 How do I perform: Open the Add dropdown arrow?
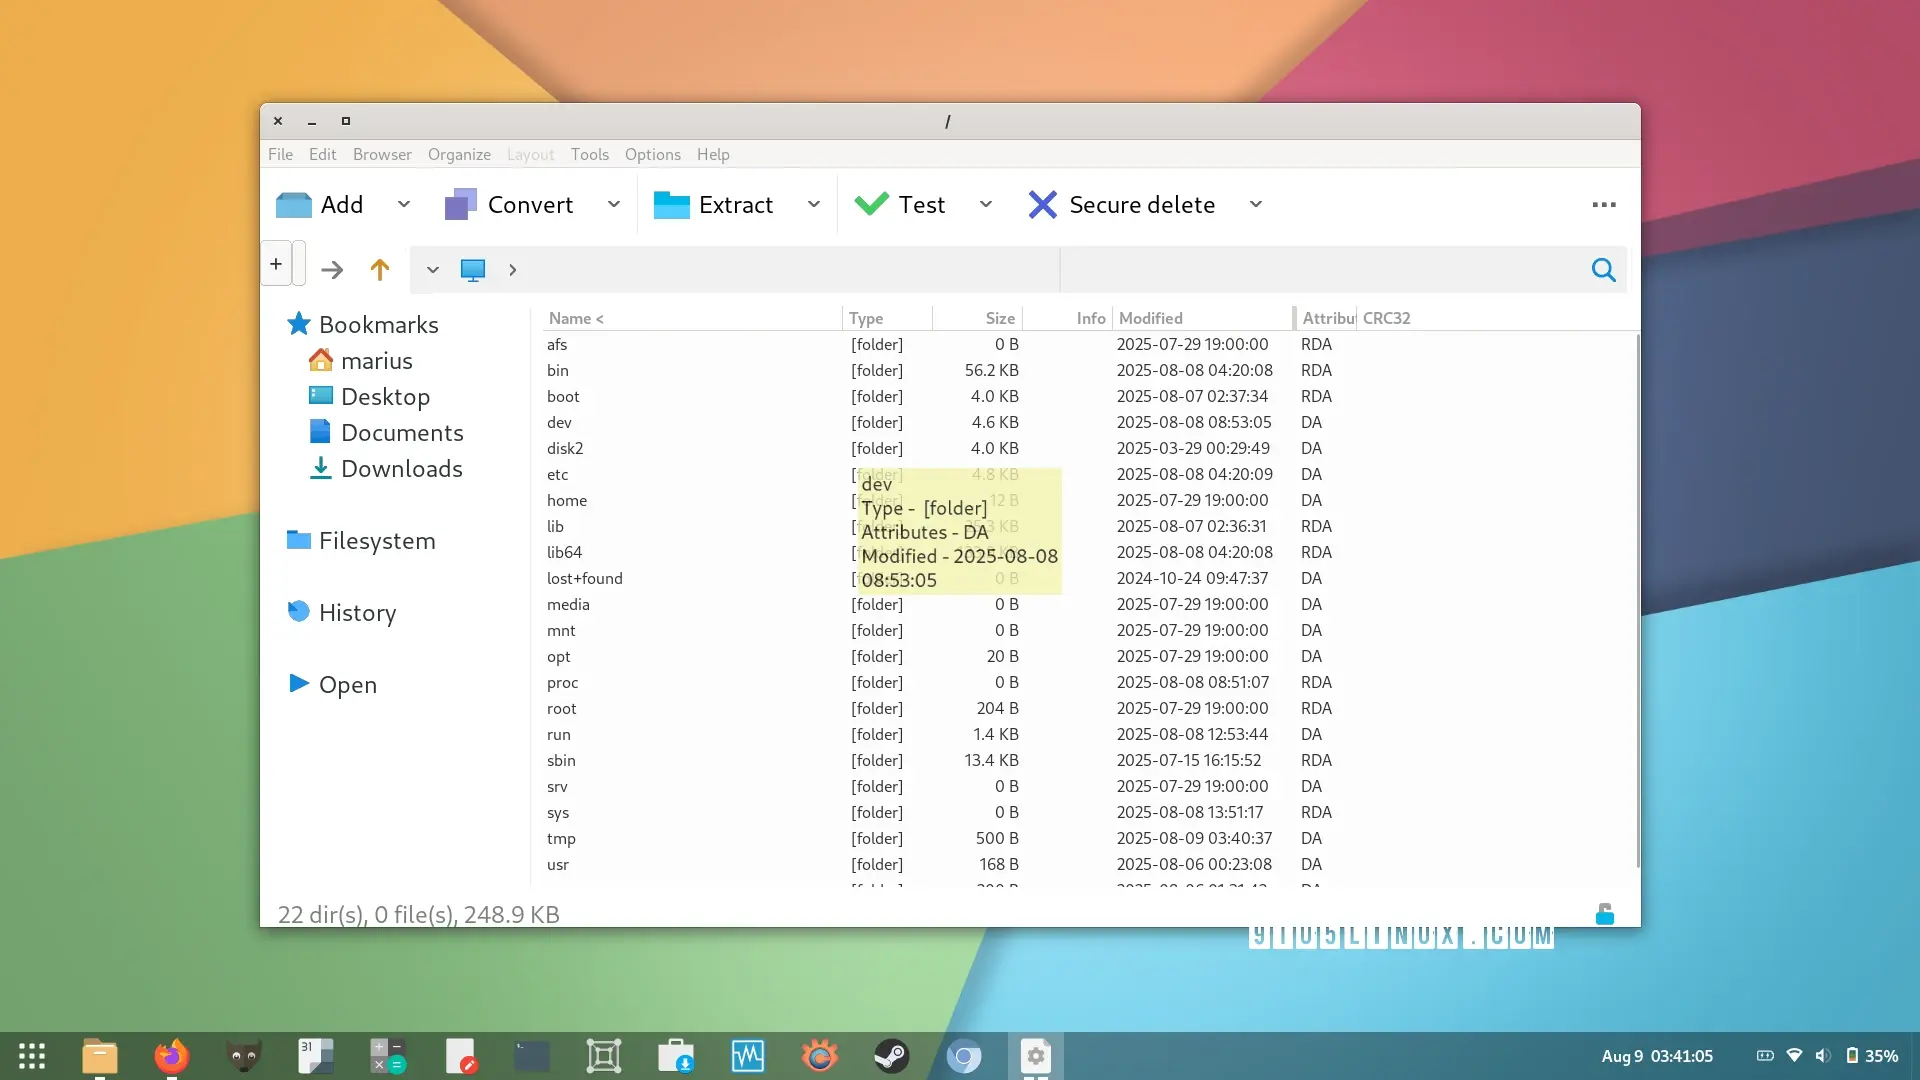(x=404, y=205)
